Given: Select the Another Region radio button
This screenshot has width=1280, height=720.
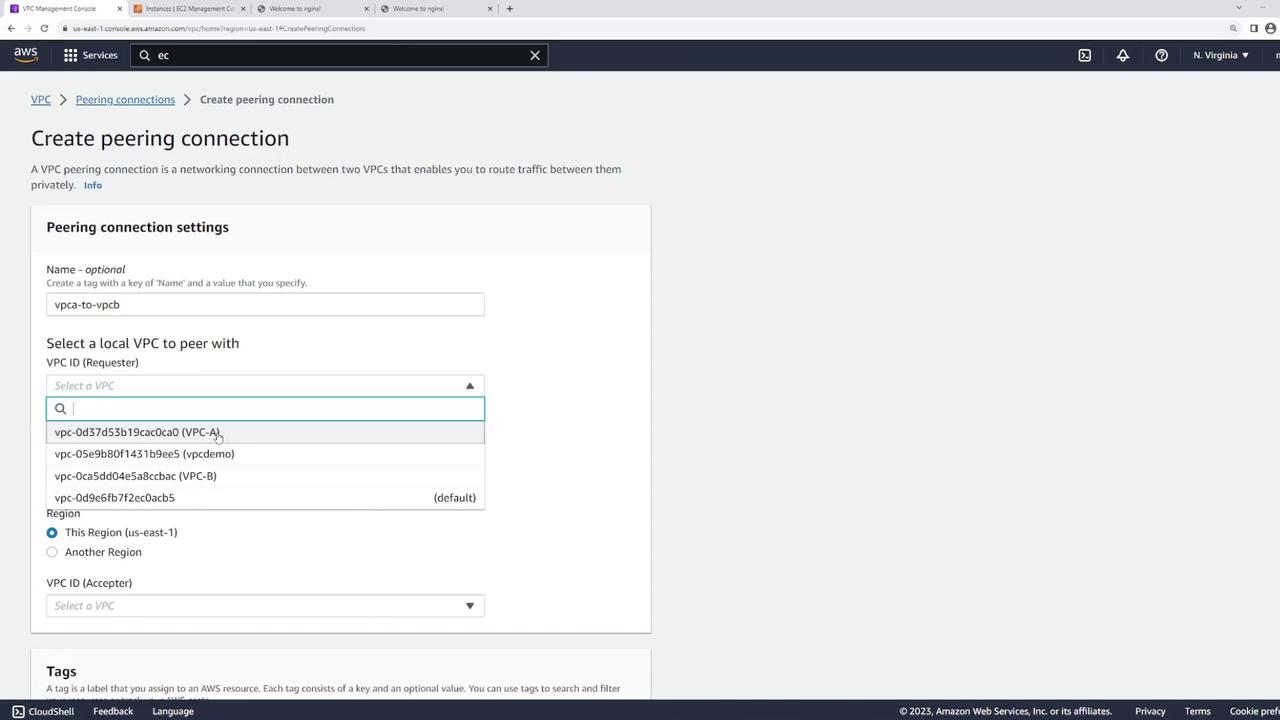Looking at the screenshot, I should pyautogui.click(x=52, y=552).
